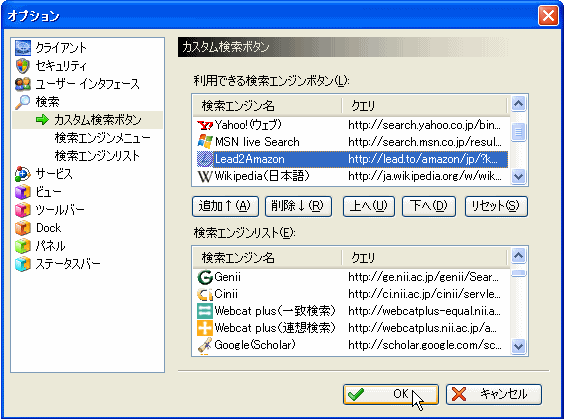Select the ユーザー インタフェース people icon
This screenshot has width=564, height=419.
click(23, 84)
